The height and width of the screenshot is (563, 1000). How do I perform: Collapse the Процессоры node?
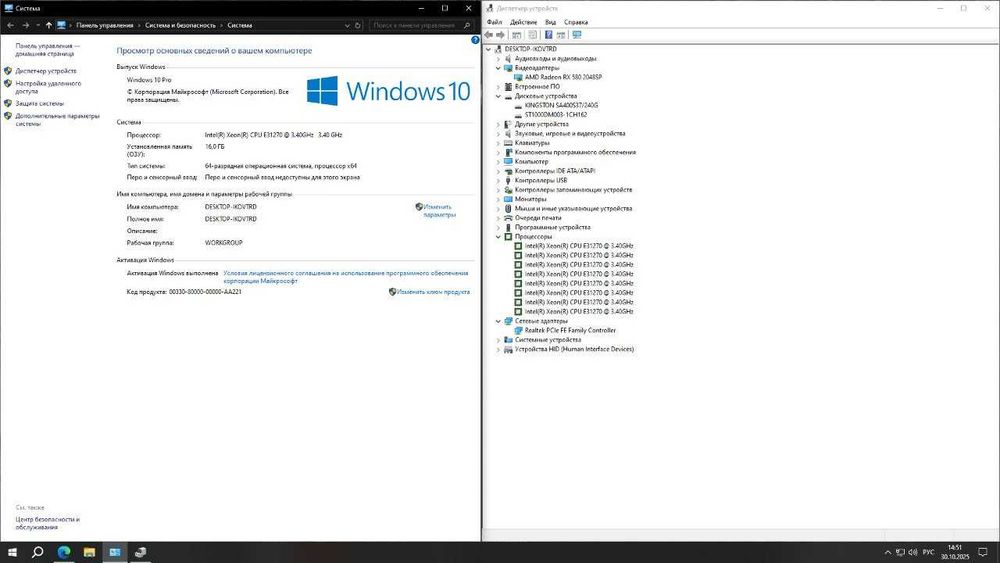tap(499, 237)
